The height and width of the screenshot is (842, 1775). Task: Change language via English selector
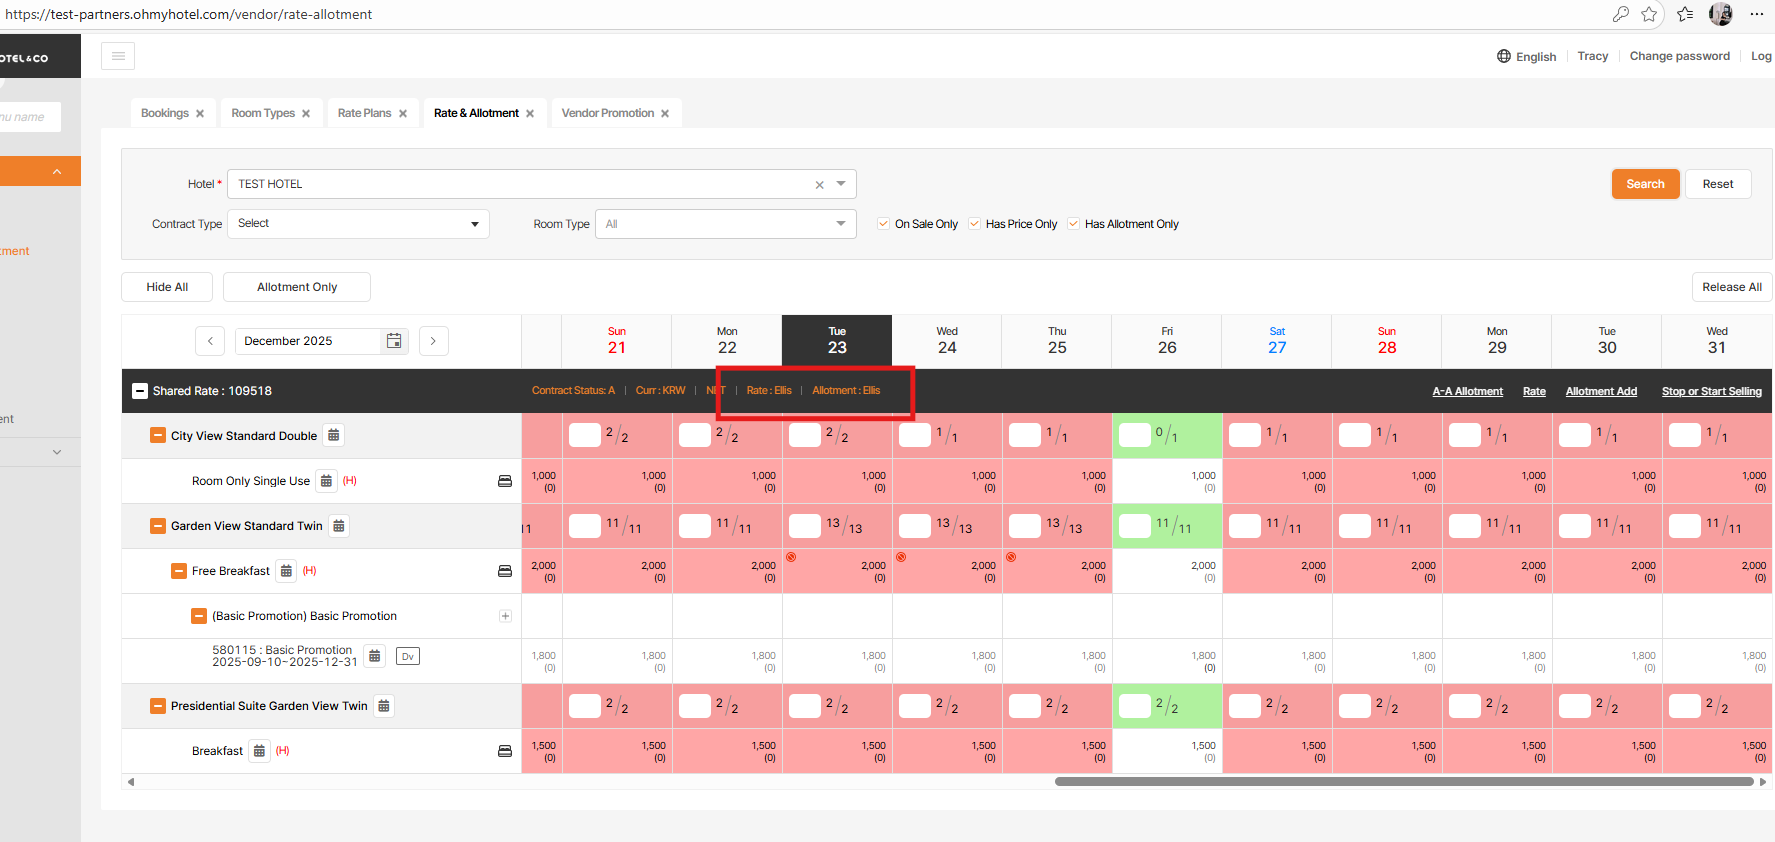[x=1527, y=56]
